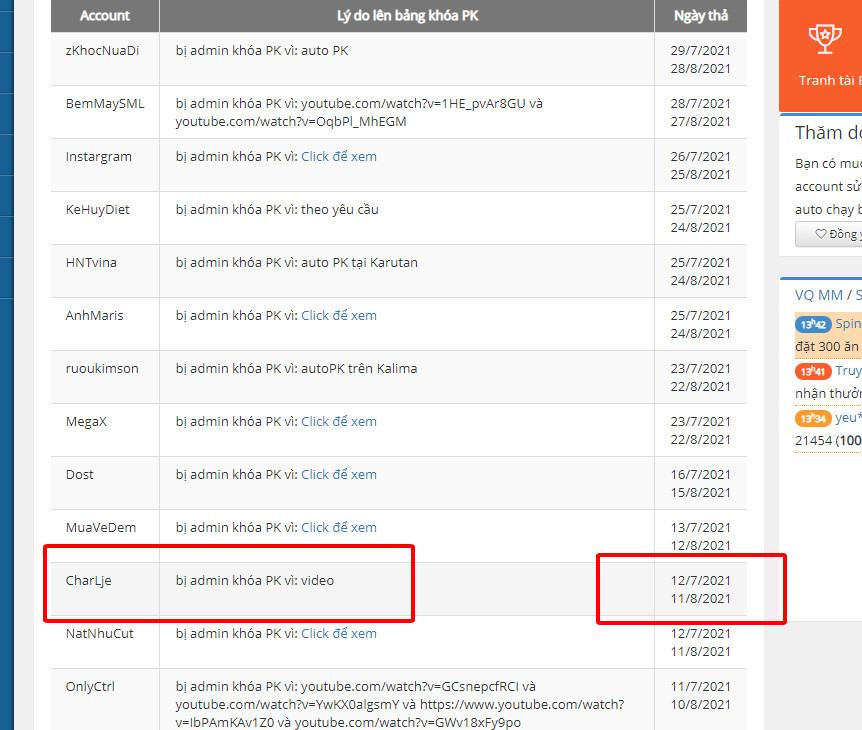Open Click để xem link for Dost
The image size is (862, 730).
339,475
